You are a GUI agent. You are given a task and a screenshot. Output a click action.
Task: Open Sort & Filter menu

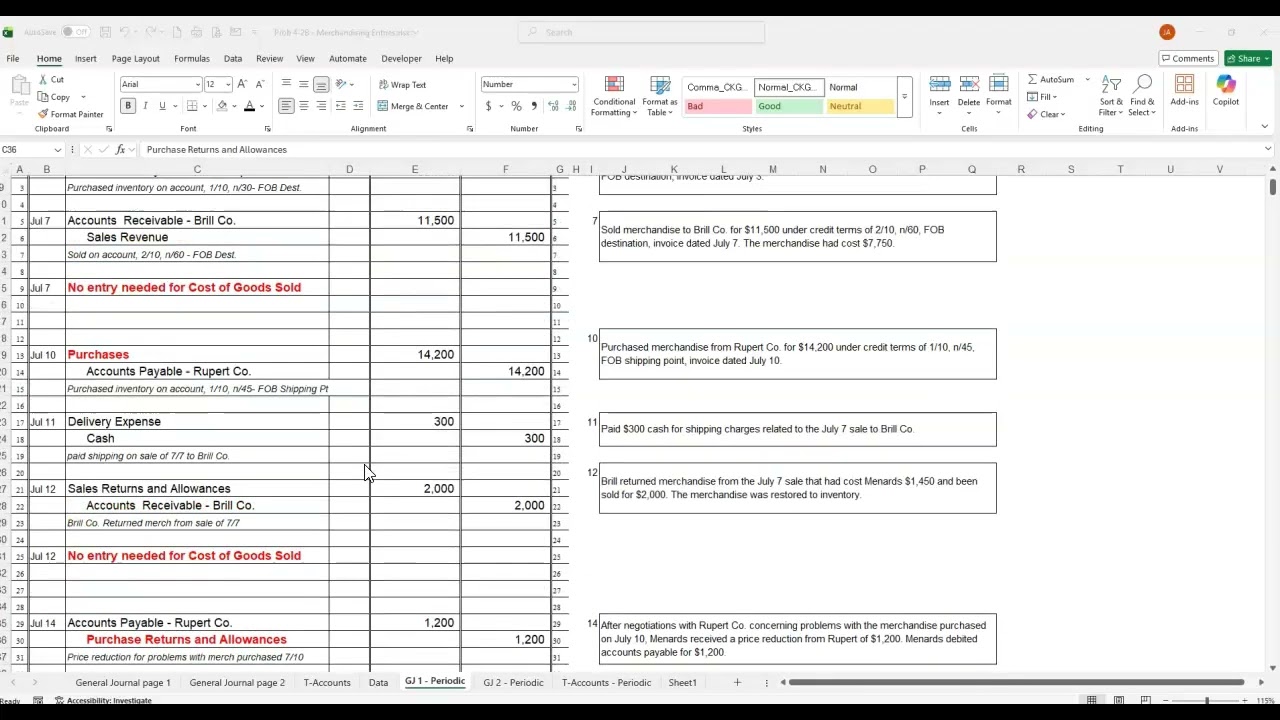click(x=1111, y=96)
